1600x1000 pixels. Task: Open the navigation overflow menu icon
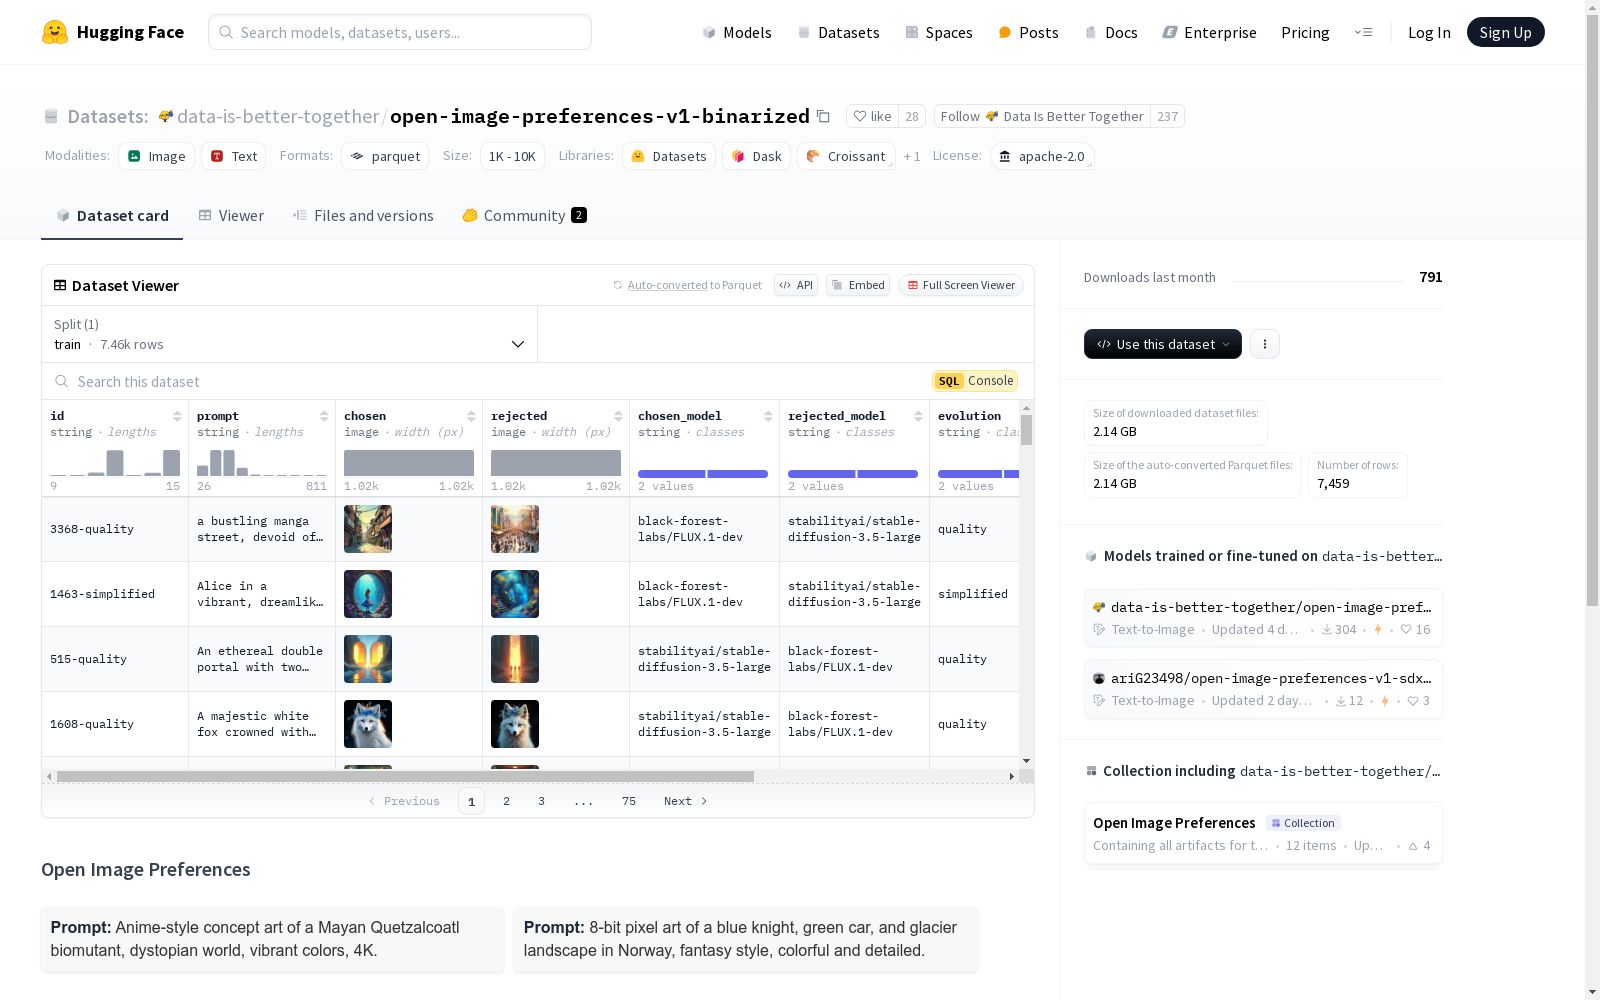tap(1363, 32)
